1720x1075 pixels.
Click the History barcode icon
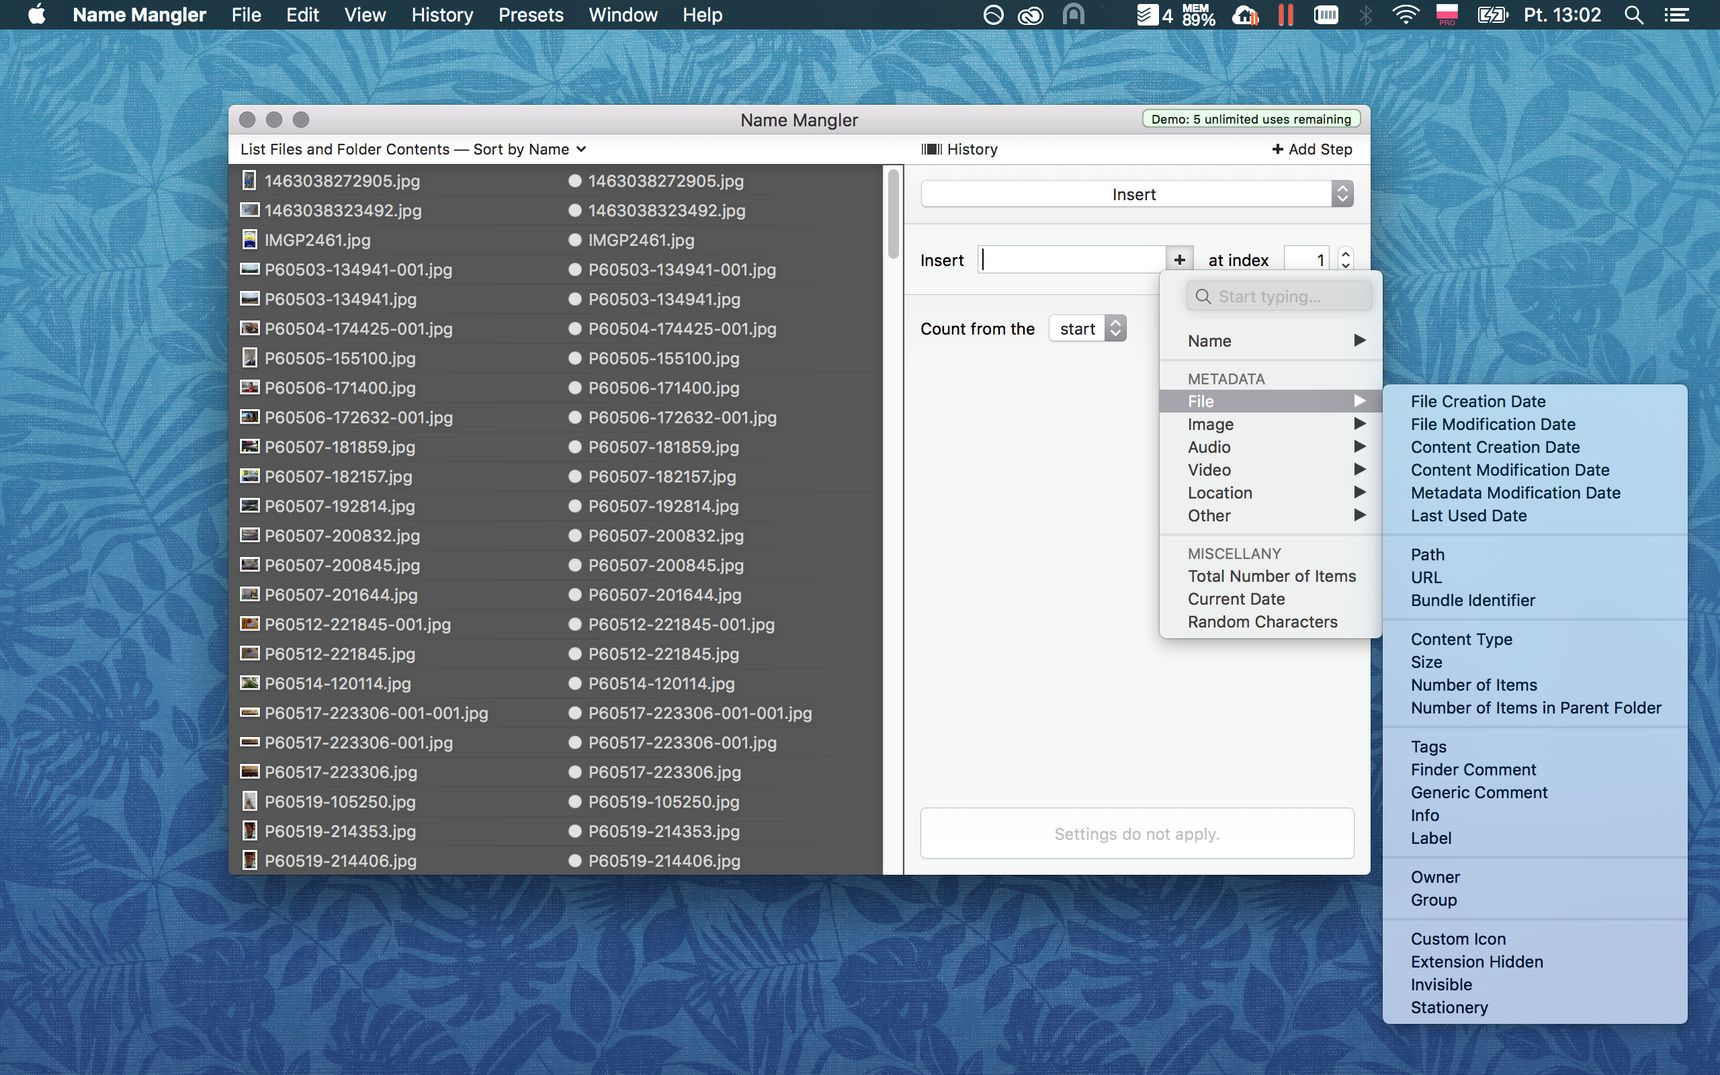(x=931, y=149)
